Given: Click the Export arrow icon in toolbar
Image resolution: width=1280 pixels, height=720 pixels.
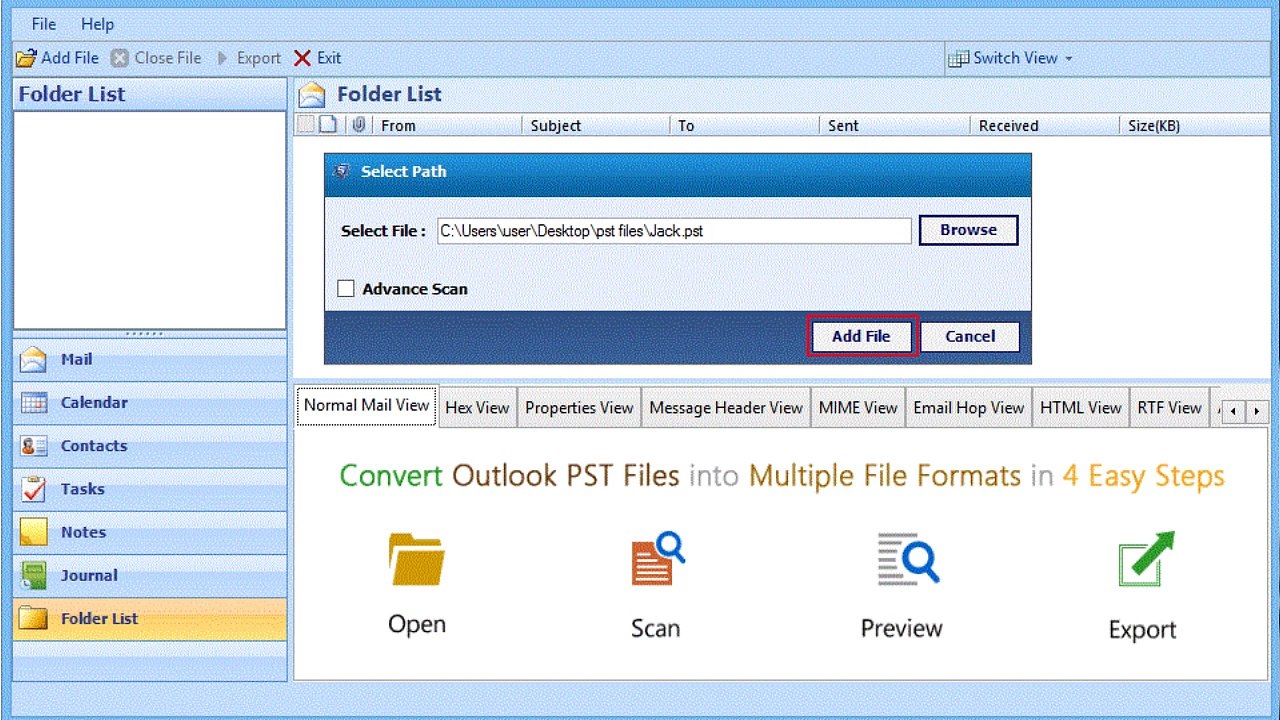Looking at the screenshot, I should click(x=223, y=58).
